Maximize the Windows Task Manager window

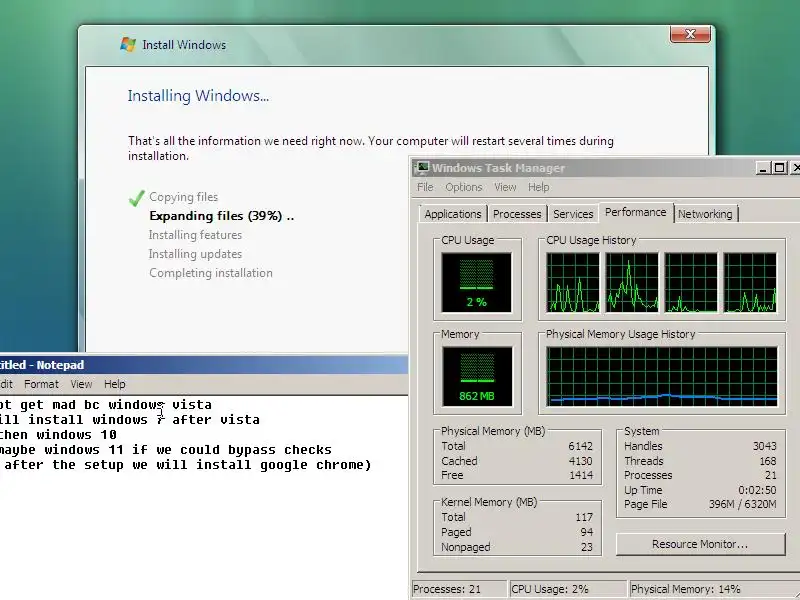pos(780,168)
